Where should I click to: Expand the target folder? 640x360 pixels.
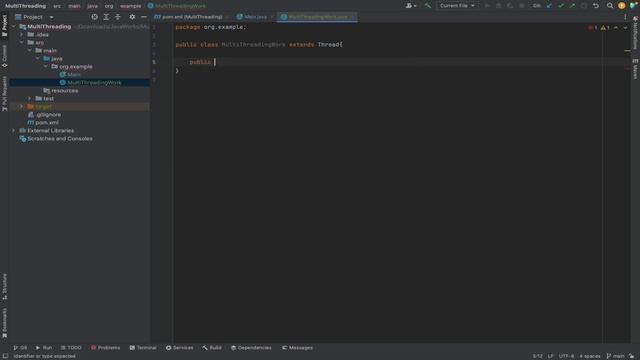[22, 107]
